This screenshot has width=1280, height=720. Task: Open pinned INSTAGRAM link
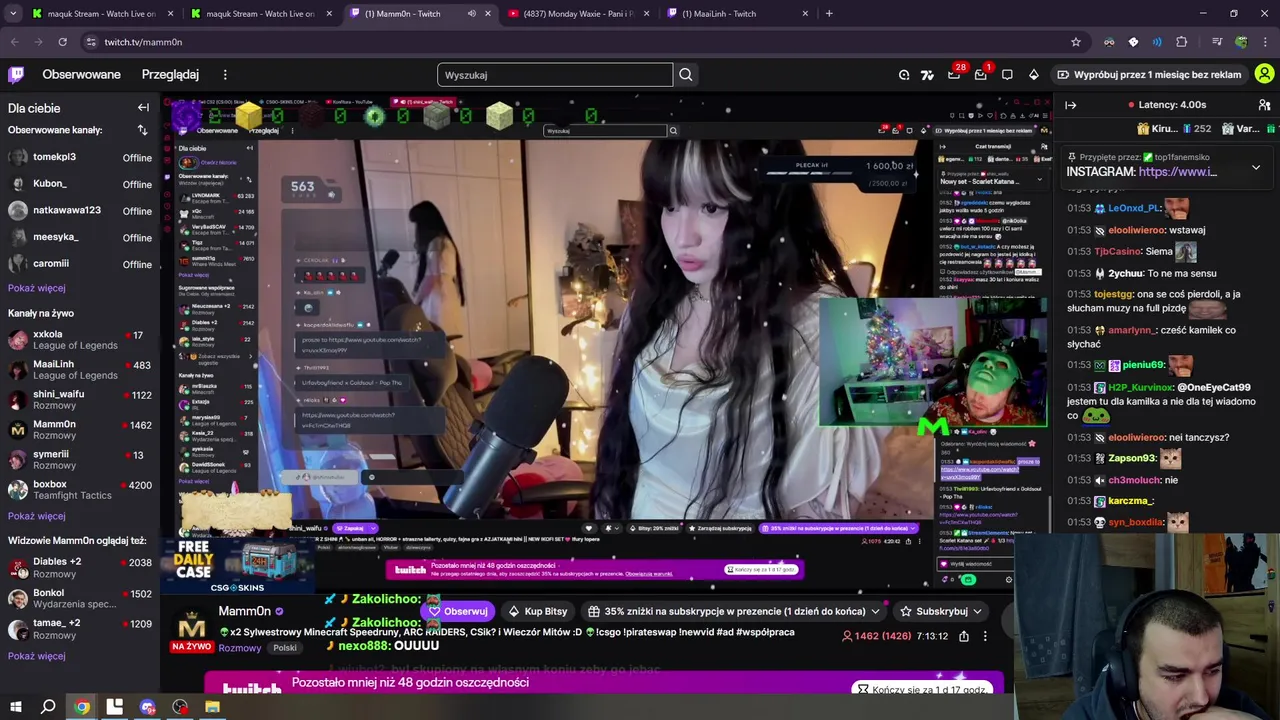coord(1177,172)
